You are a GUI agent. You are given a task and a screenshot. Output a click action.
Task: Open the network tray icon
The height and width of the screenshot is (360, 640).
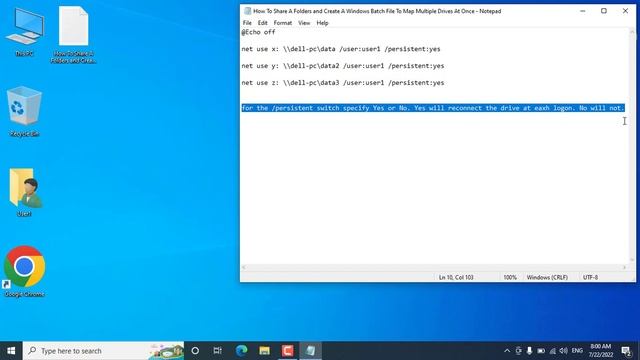point(553,351)
